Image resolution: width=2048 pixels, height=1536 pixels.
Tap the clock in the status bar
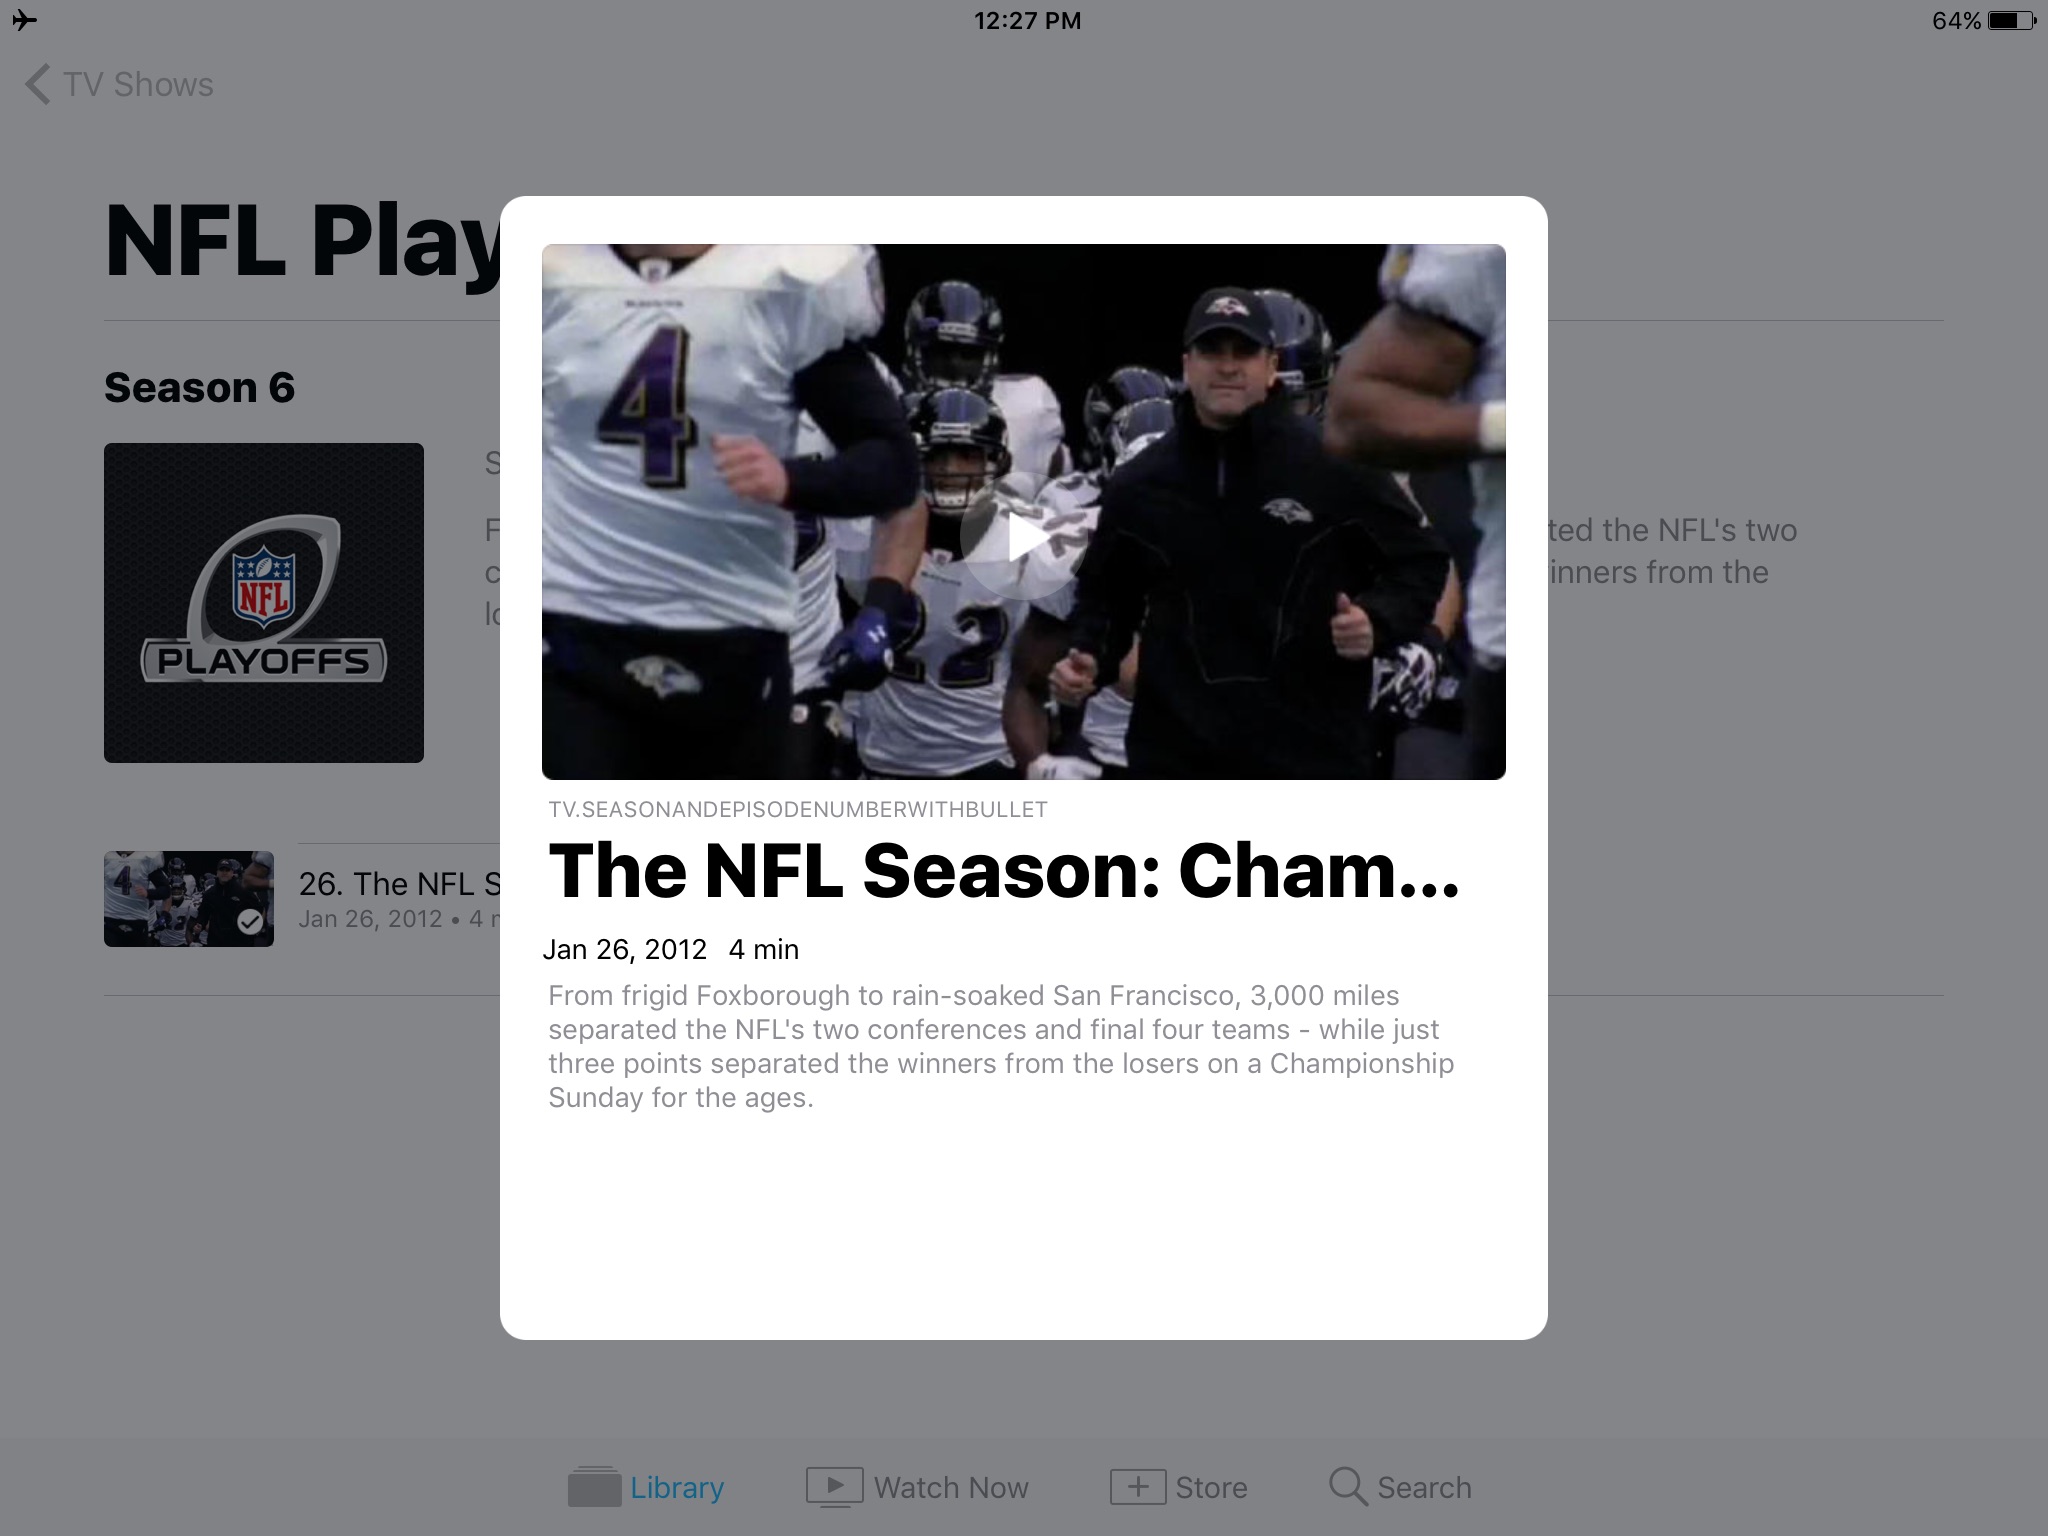pos(1027,21)
